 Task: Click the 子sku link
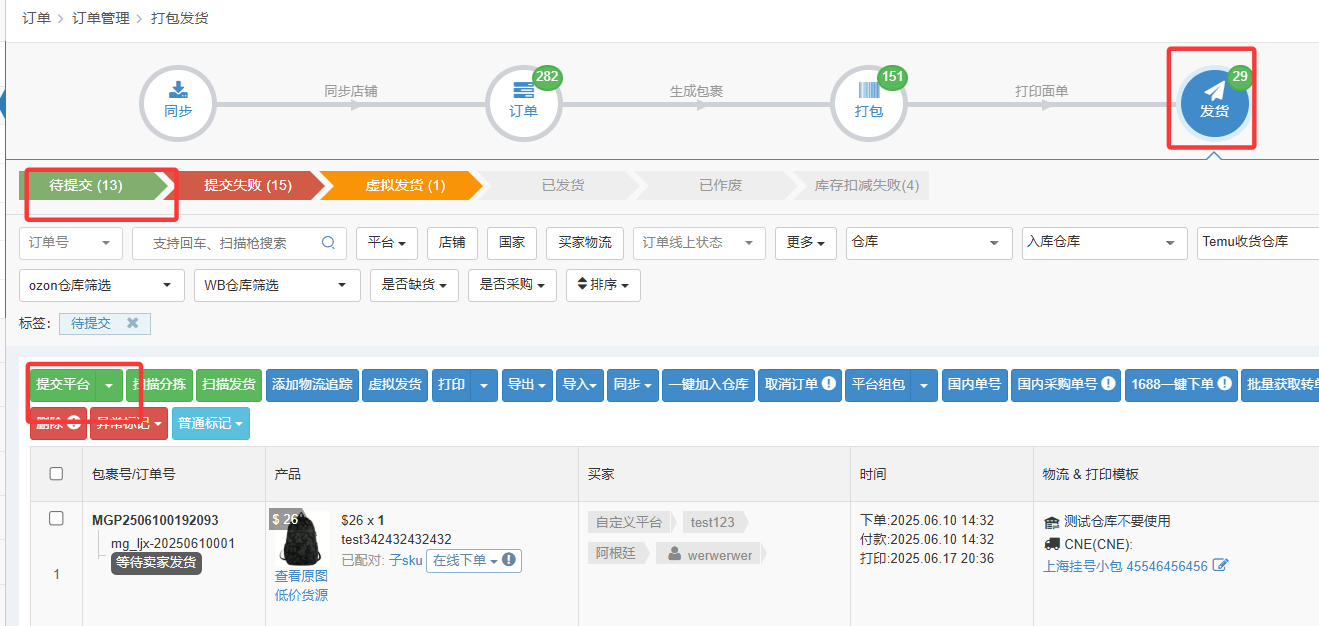[x=405, y=560]
